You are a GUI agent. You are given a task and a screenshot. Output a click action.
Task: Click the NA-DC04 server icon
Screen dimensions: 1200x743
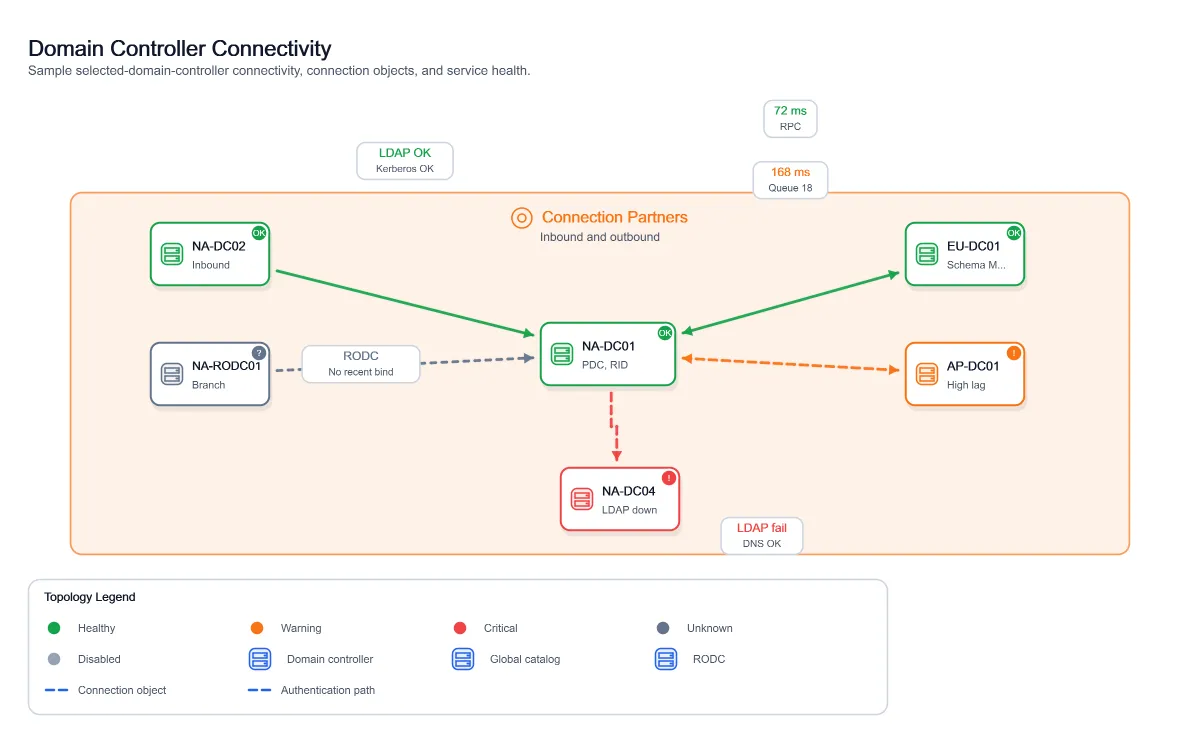581,499
